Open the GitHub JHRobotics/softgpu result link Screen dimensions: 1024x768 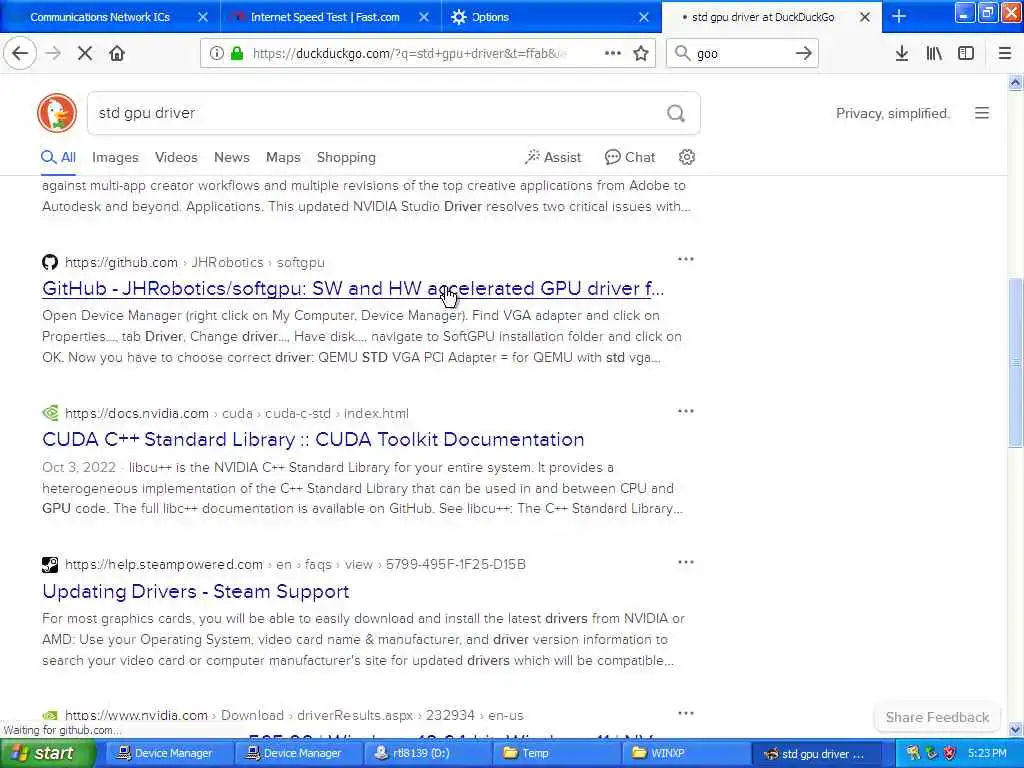353,289
